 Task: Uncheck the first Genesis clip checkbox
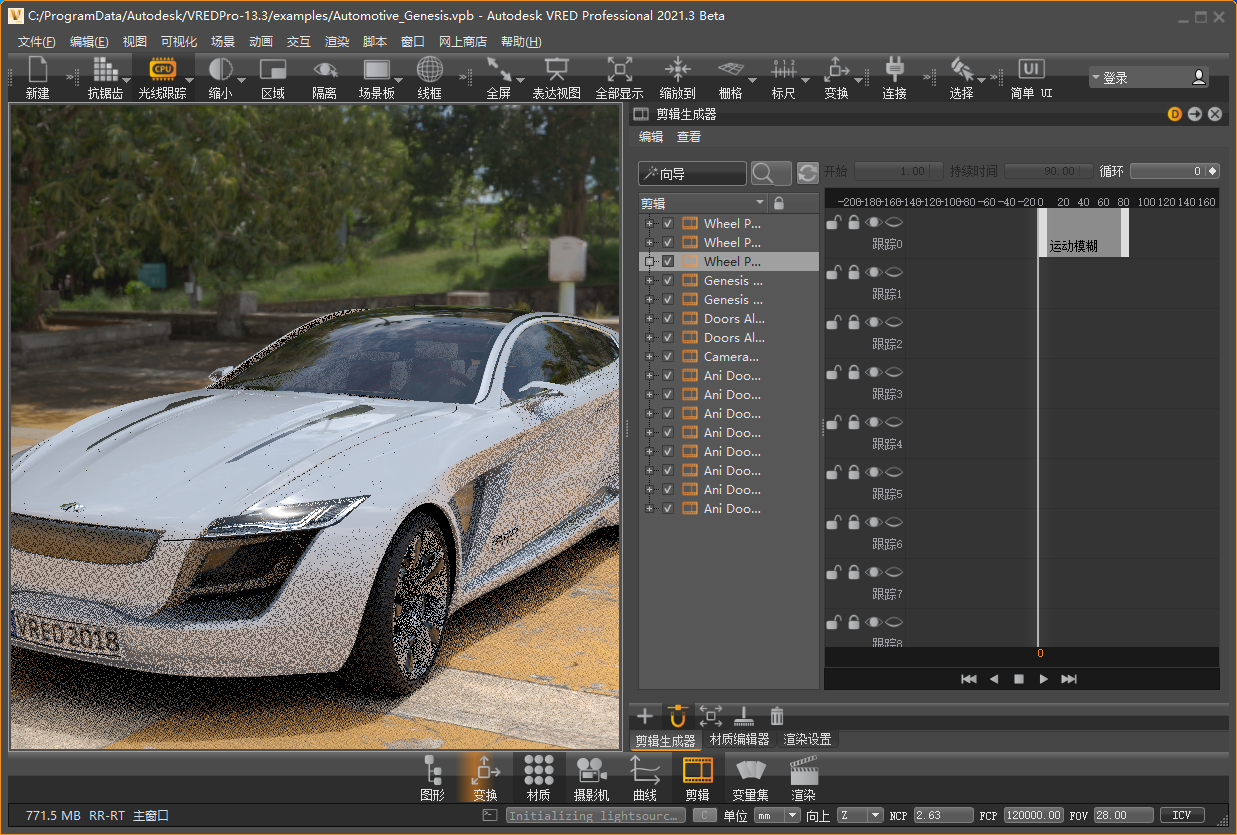[668, 281]
